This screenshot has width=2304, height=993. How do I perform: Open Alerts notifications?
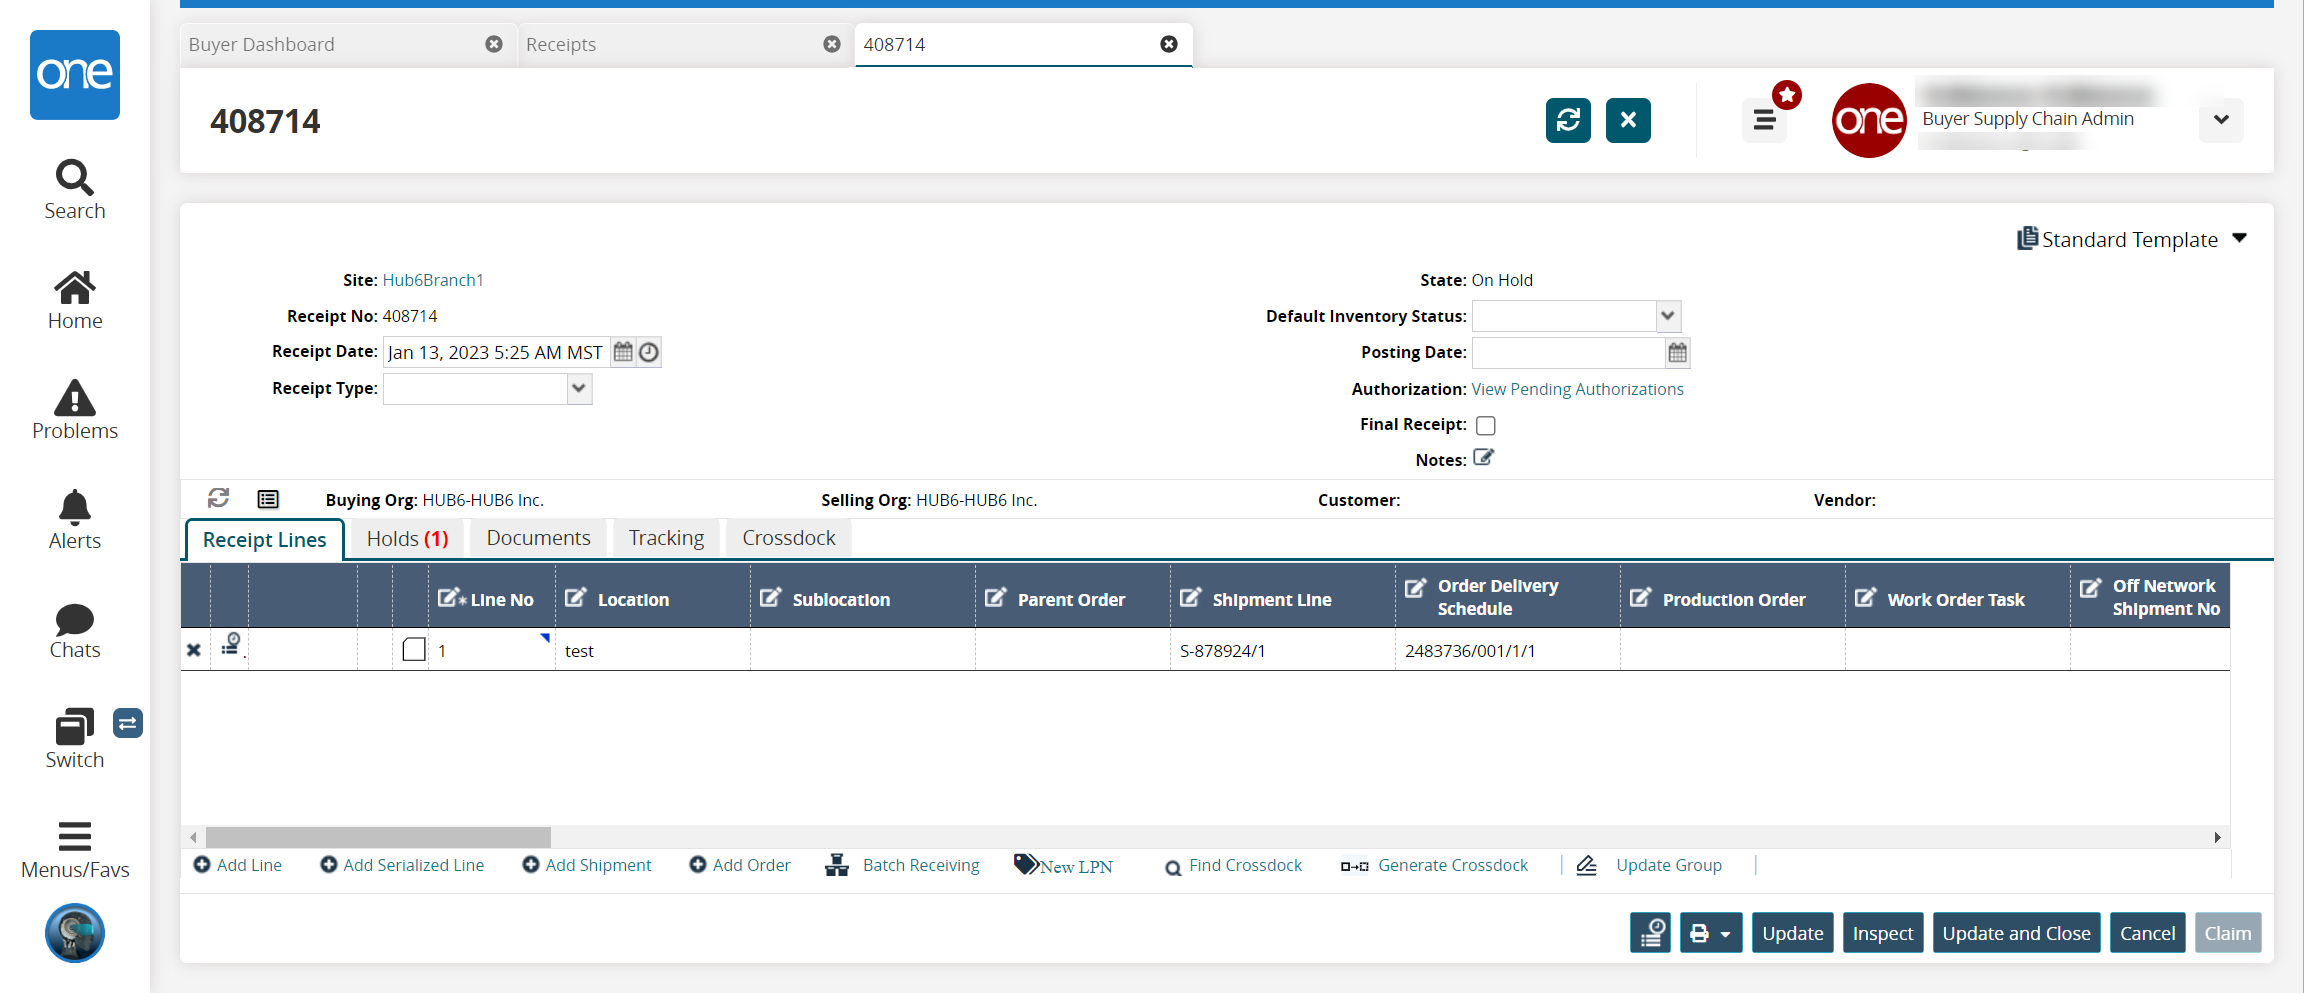click(75, 520)
